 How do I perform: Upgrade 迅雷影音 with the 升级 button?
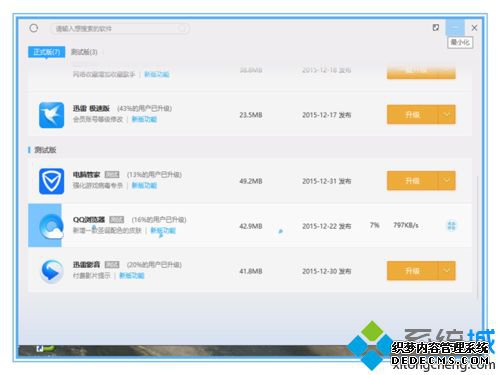[412, 271]
